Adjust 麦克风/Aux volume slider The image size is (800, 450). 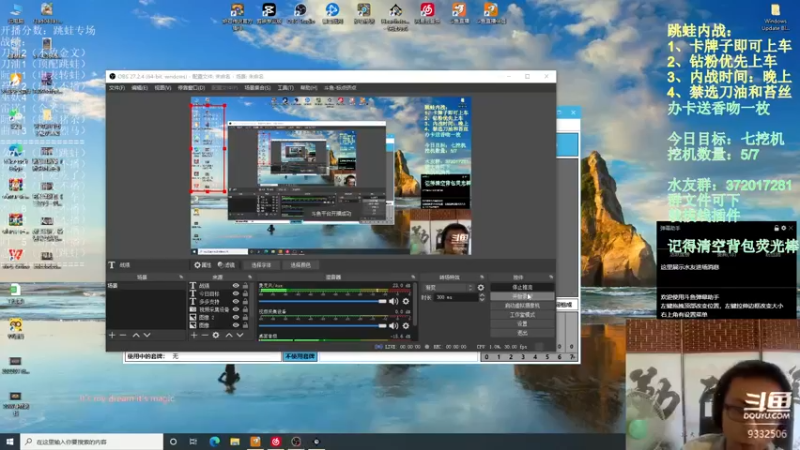click(323, 302)
